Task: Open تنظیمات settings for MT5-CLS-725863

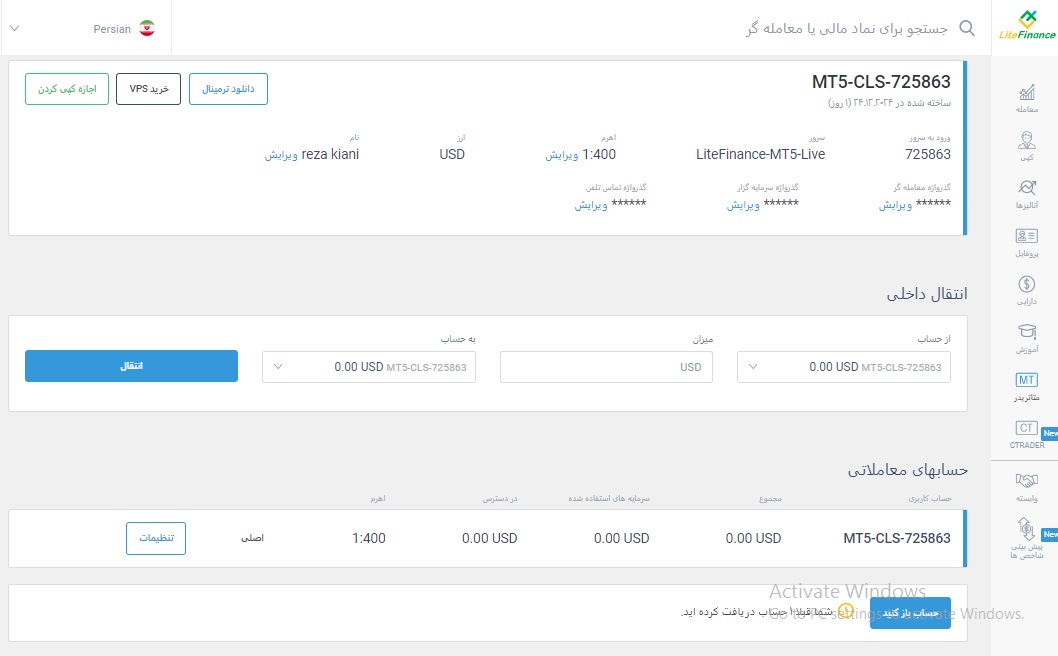Action: (156, 539)
